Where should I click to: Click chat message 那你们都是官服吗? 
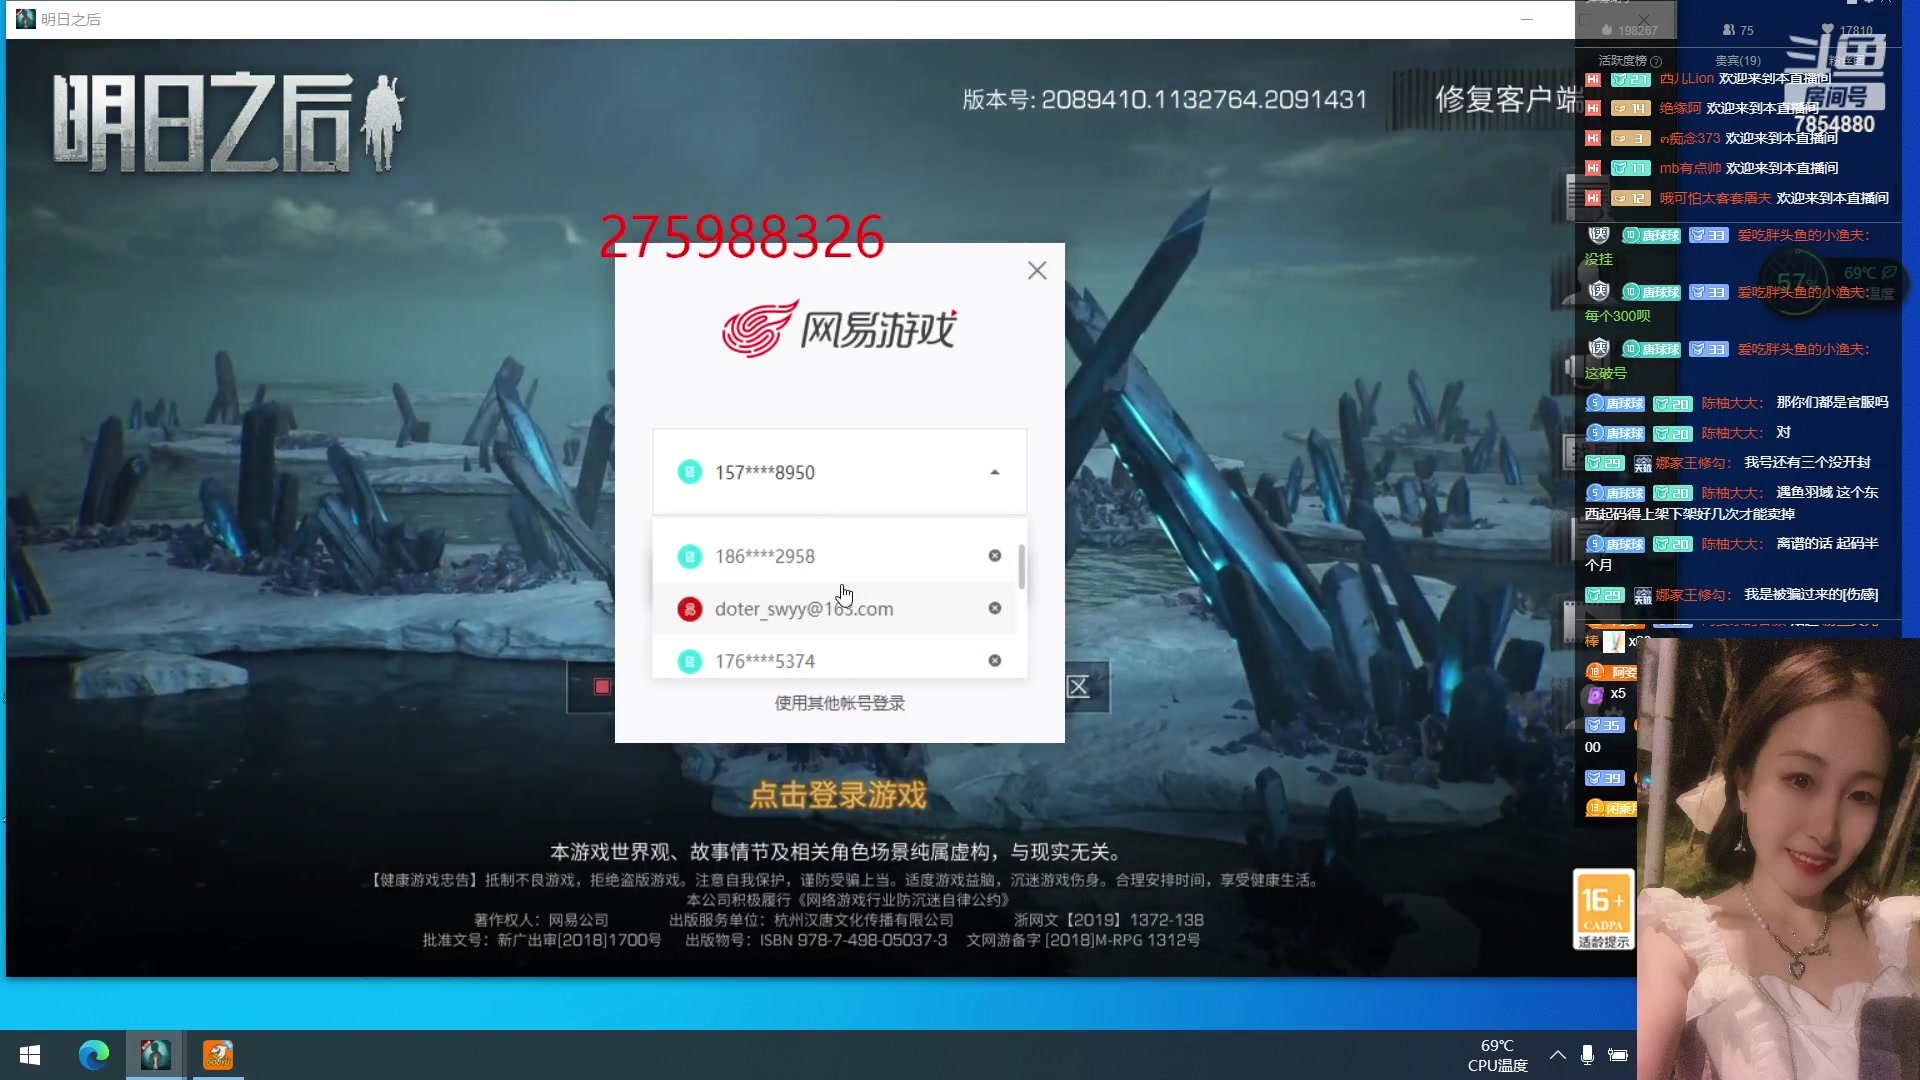[1832, 402]
